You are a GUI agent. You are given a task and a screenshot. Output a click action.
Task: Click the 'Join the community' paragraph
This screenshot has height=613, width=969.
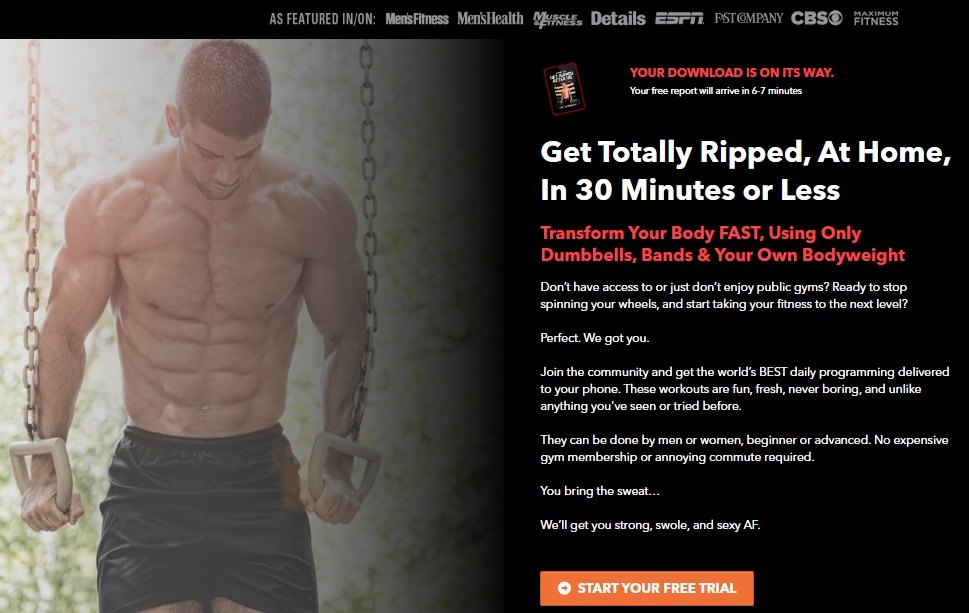pyautogui.click(x=745, y=389)
